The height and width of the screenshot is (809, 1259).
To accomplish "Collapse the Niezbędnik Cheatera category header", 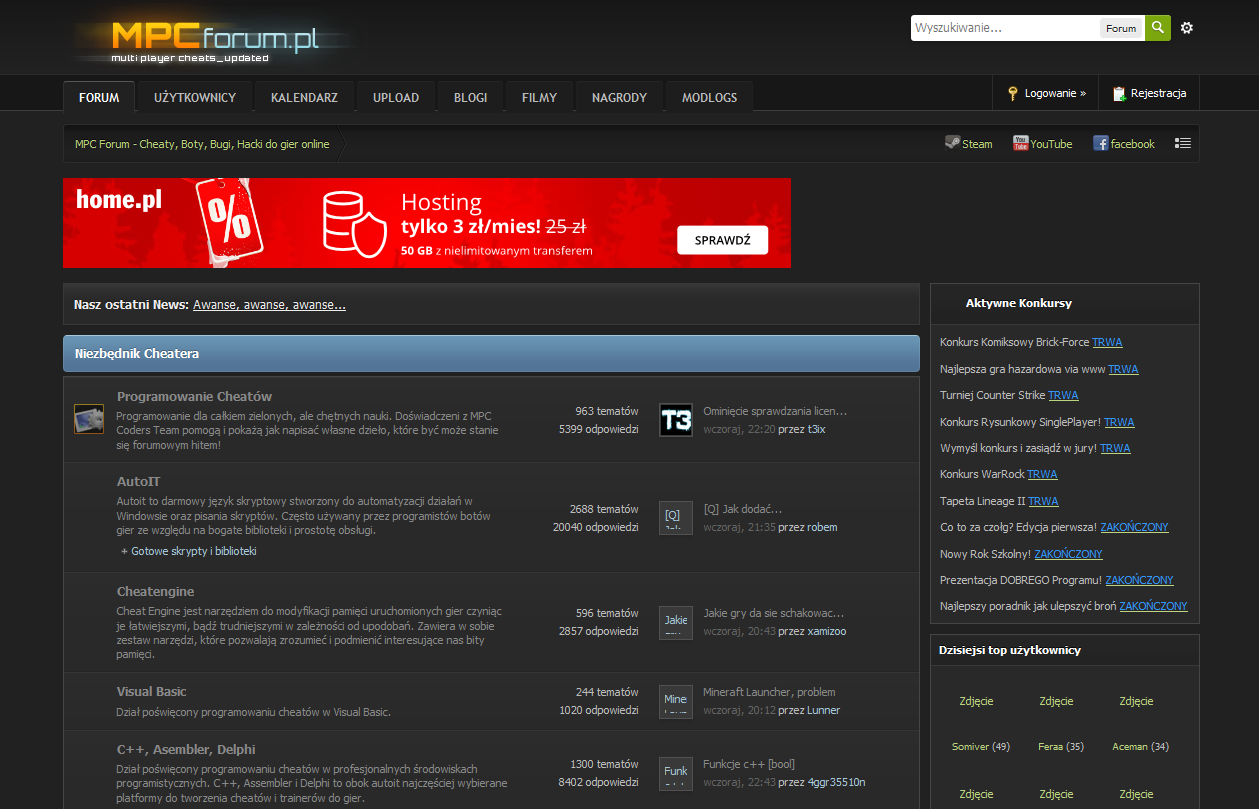I will (x=491, y=354).
